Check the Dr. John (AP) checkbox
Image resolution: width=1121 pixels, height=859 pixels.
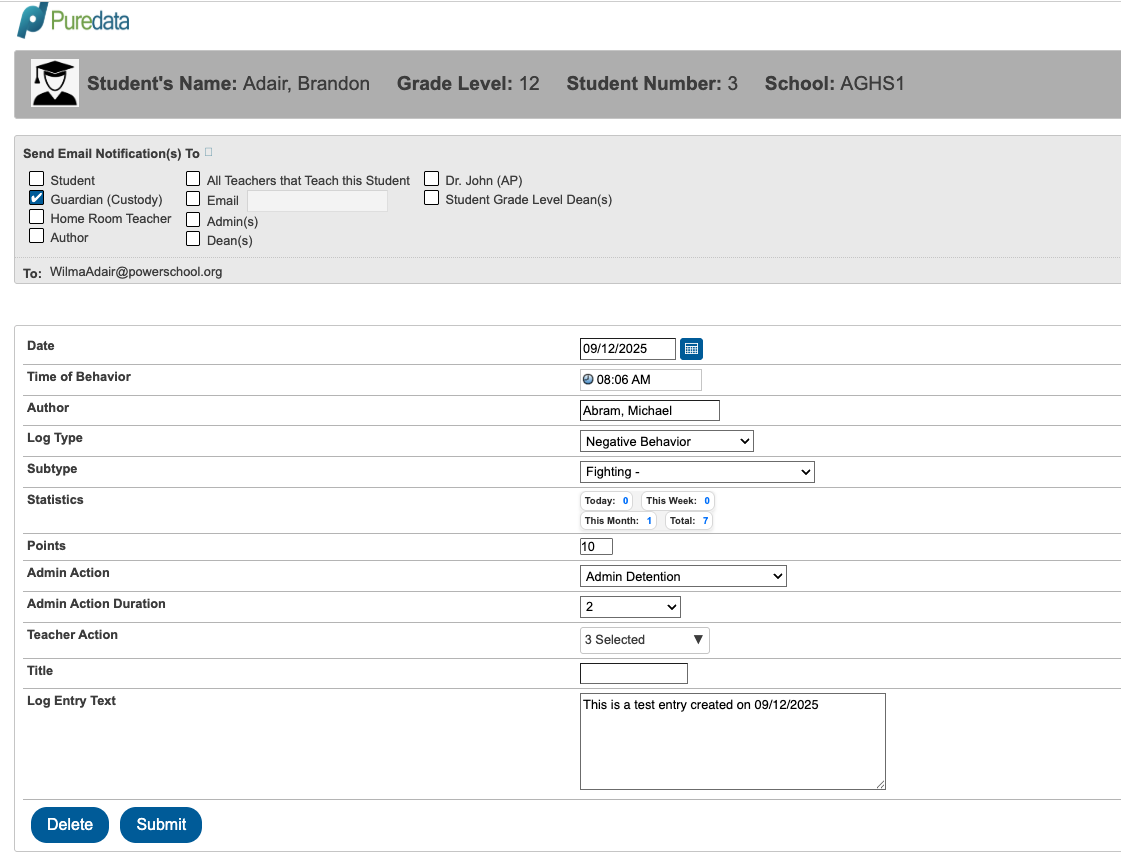point(431,179)
